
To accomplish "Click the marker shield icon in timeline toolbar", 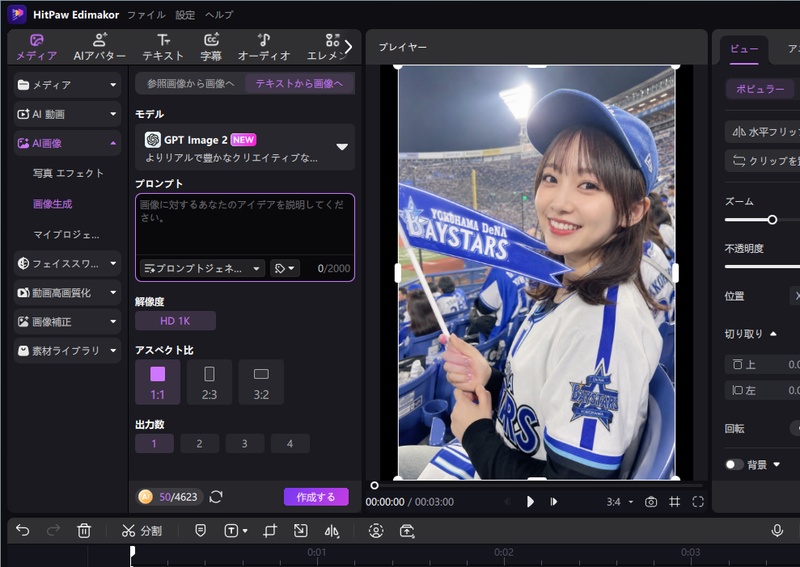I will [201, 531].
